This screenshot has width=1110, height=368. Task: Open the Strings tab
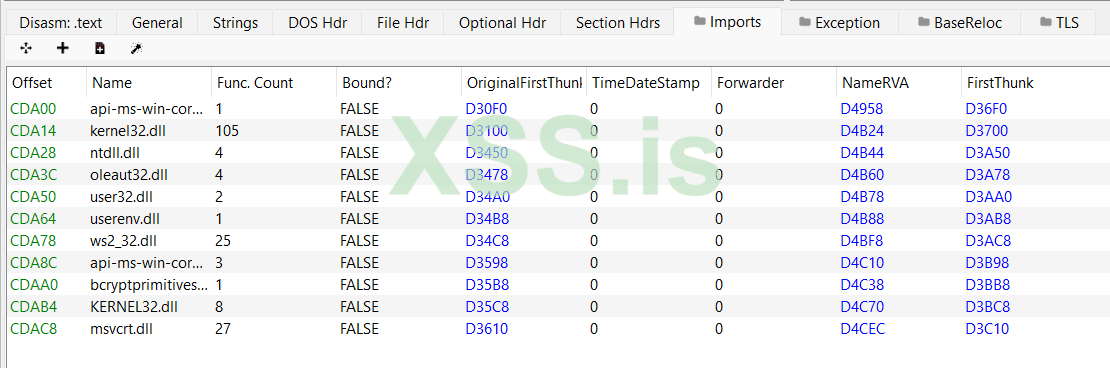pyautogui.click(x=235, y=23)
